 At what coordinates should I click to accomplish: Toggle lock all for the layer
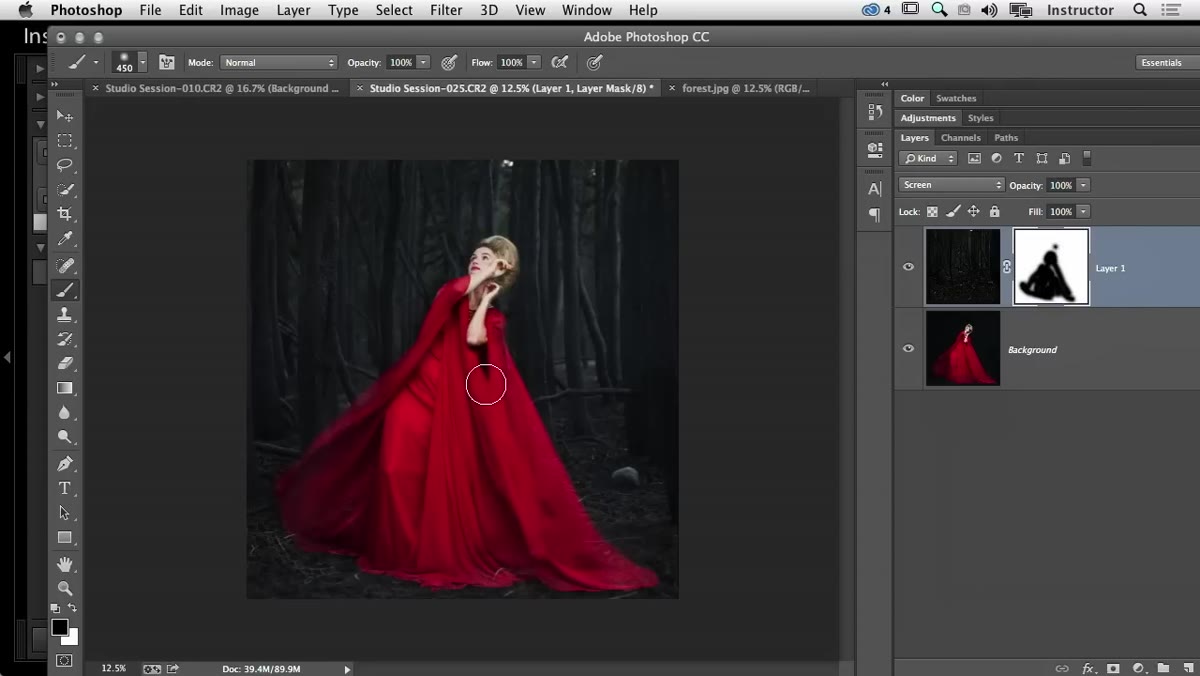pyautogui.click(x=994, y=212)
